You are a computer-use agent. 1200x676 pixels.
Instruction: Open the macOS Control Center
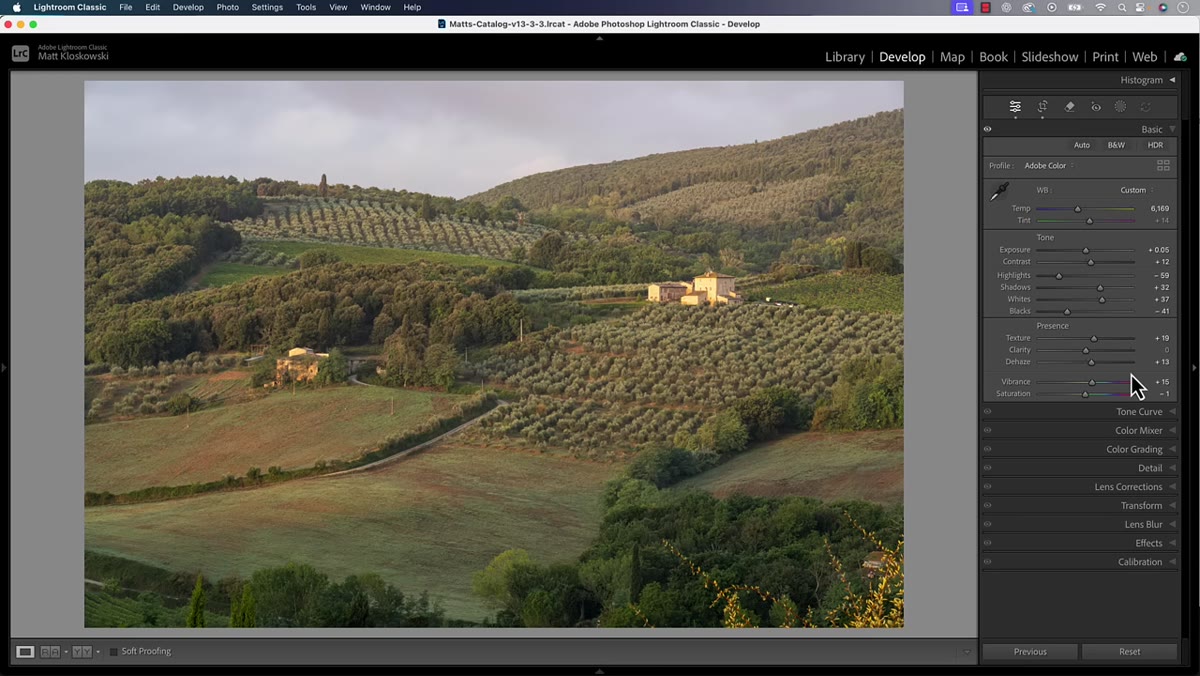1141,7
